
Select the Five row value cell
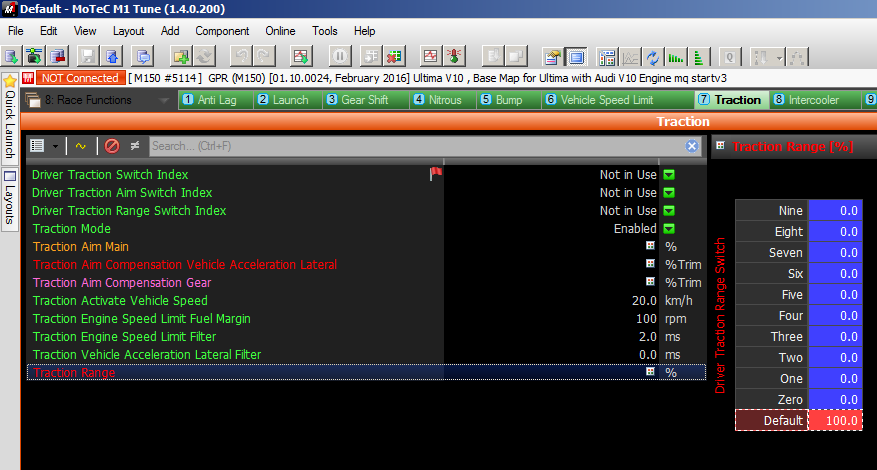835,294
